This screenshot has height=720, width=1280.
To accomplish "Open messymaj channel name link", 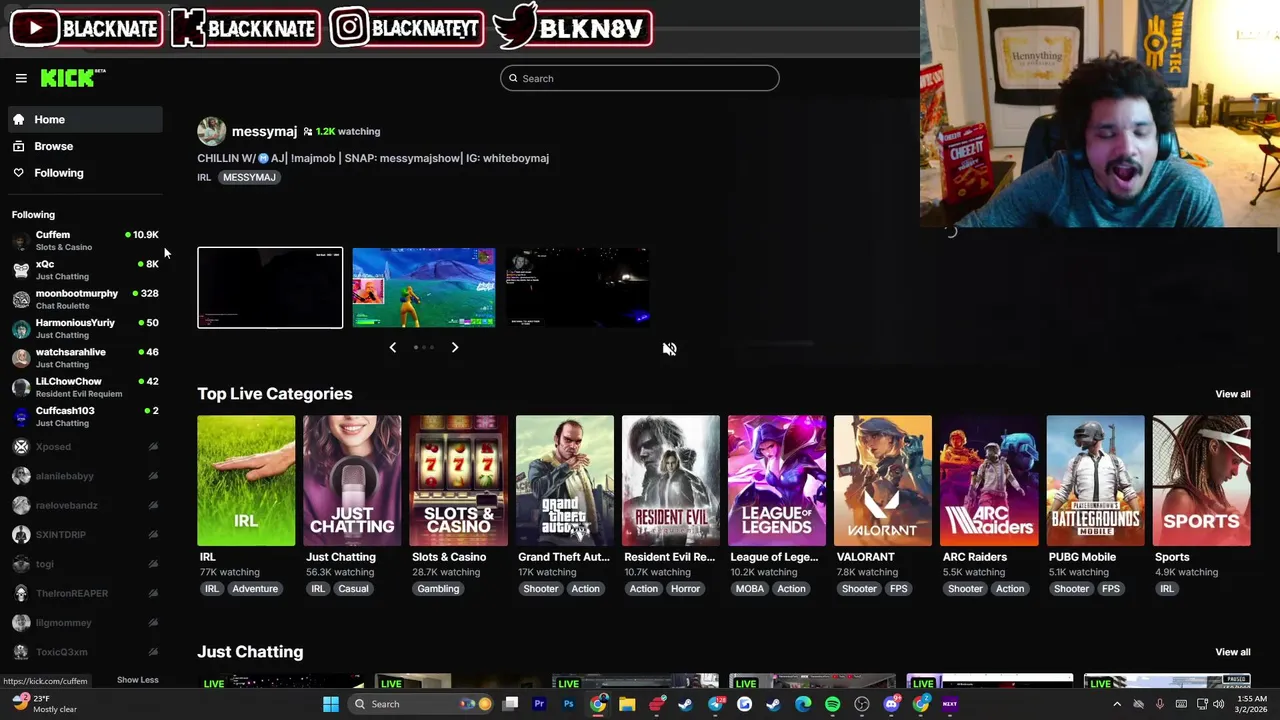I will [x=264, y=131].
